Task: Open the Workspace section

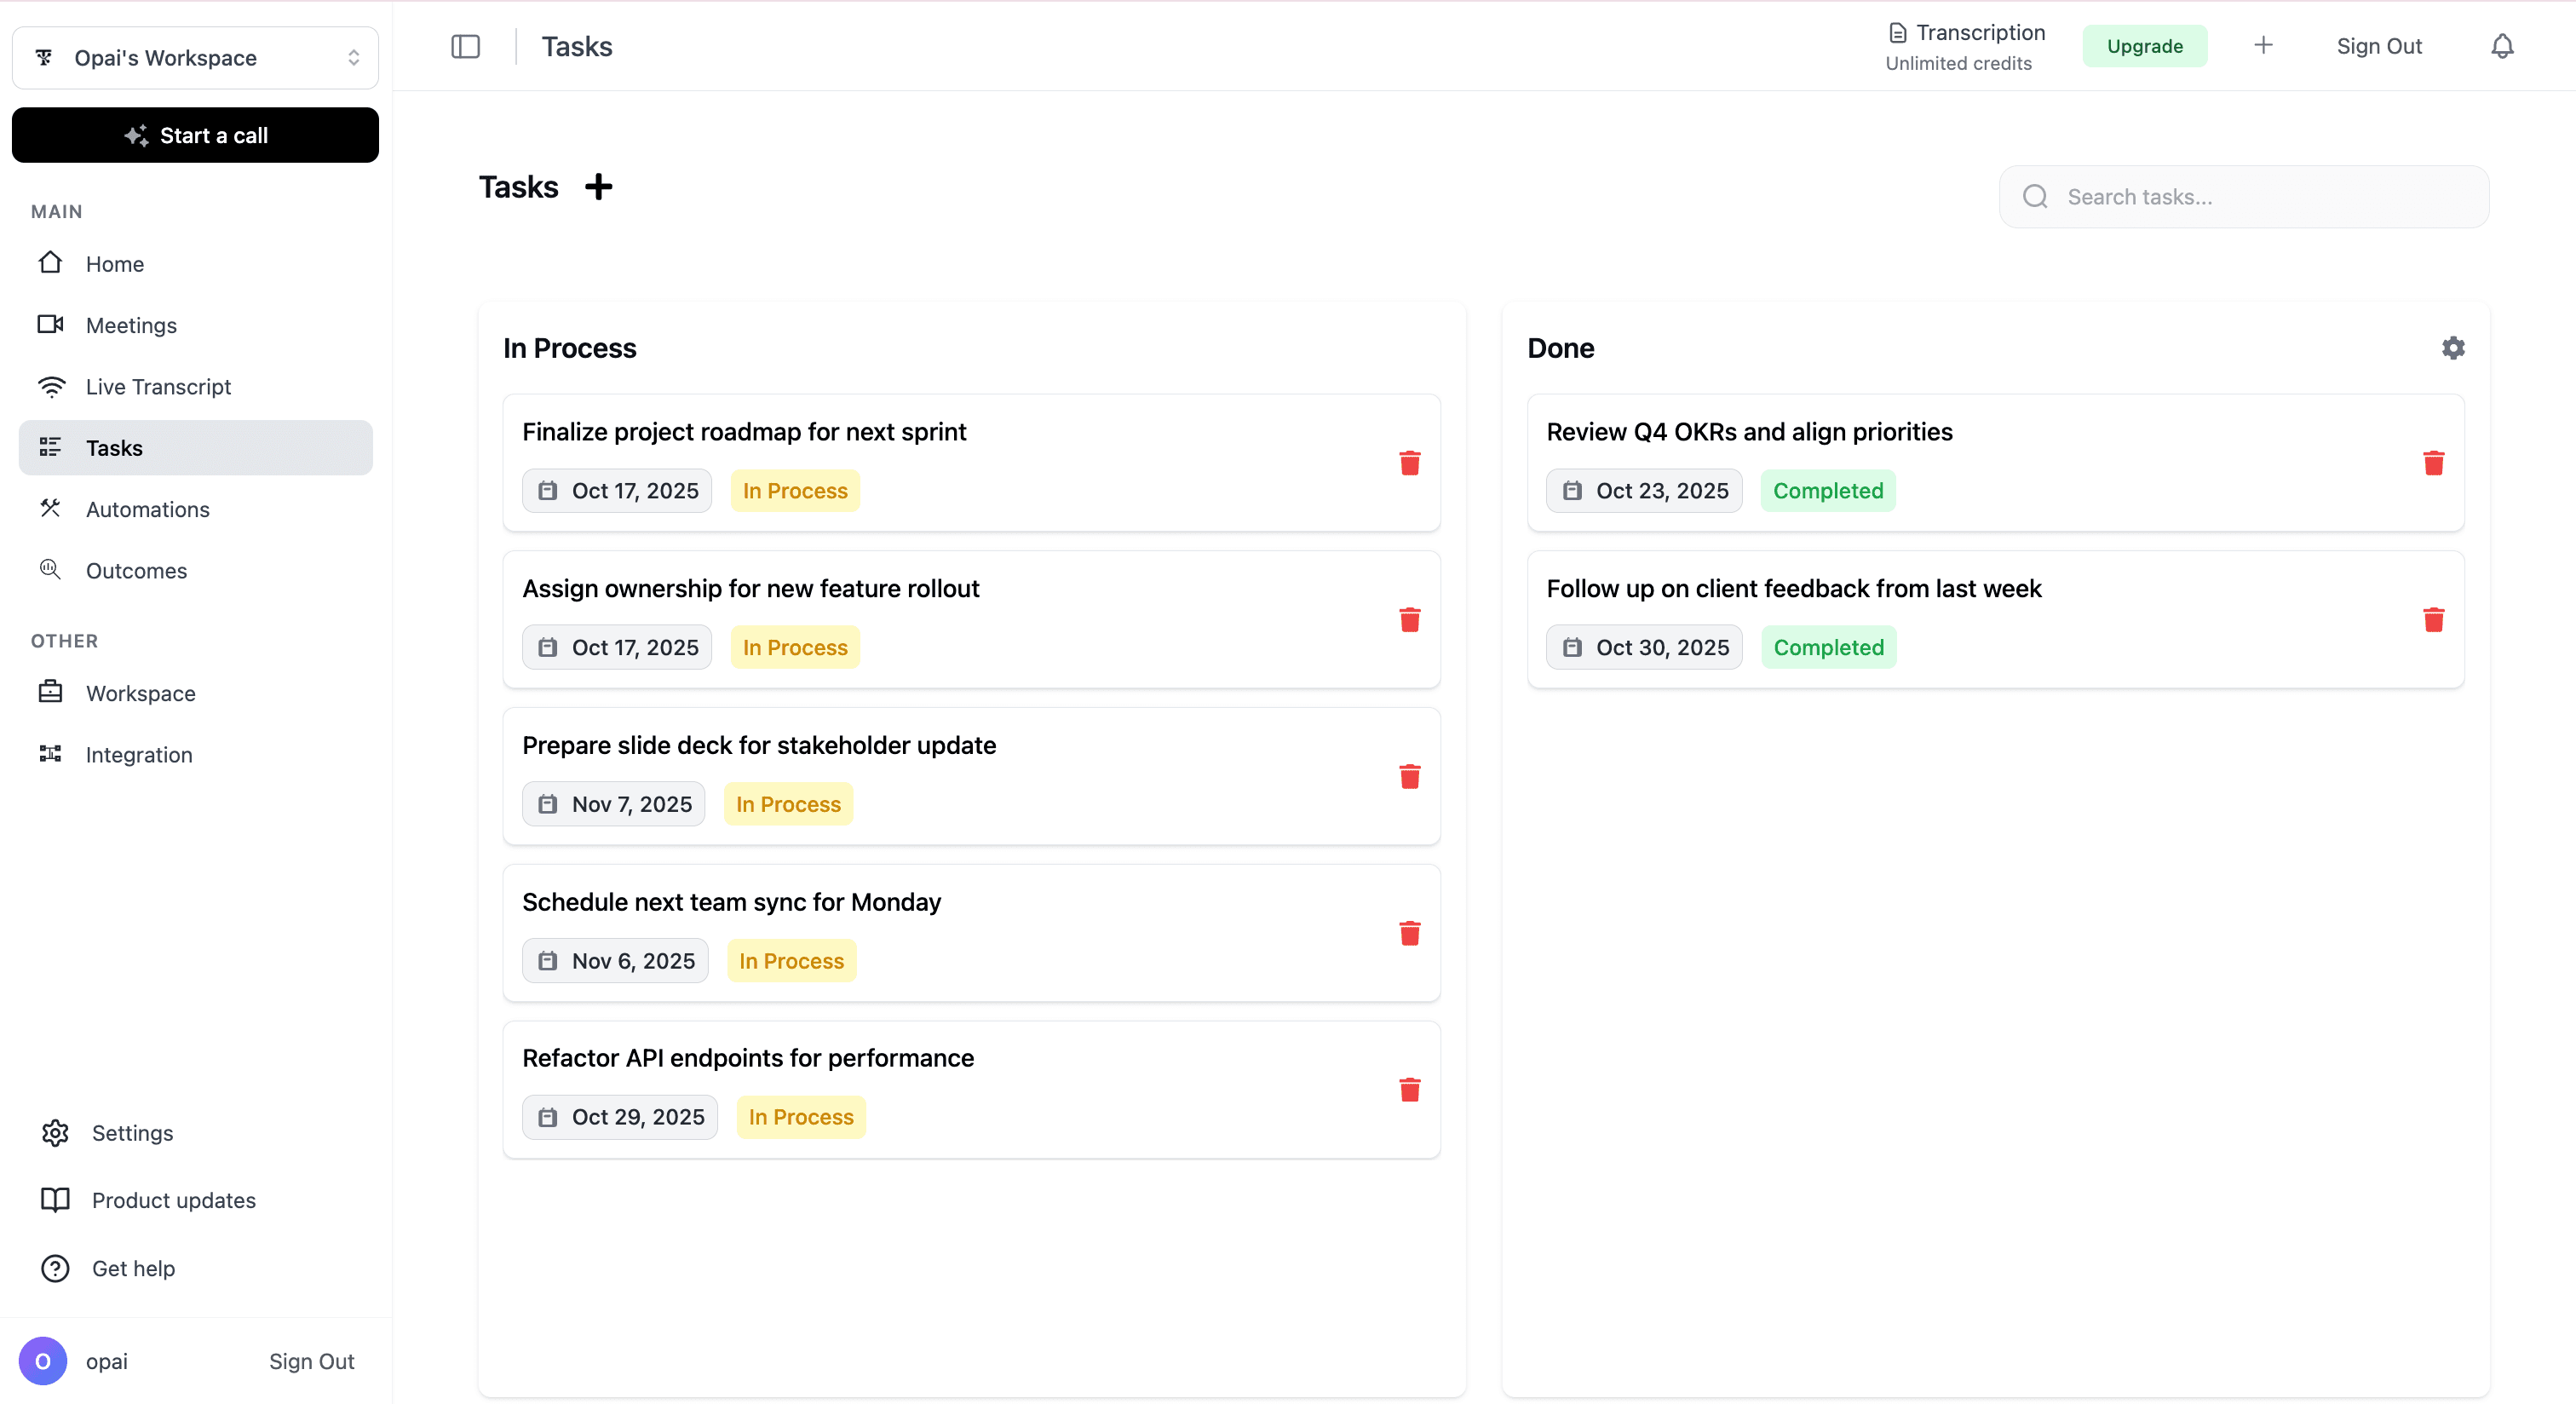Action: point(140,693)
